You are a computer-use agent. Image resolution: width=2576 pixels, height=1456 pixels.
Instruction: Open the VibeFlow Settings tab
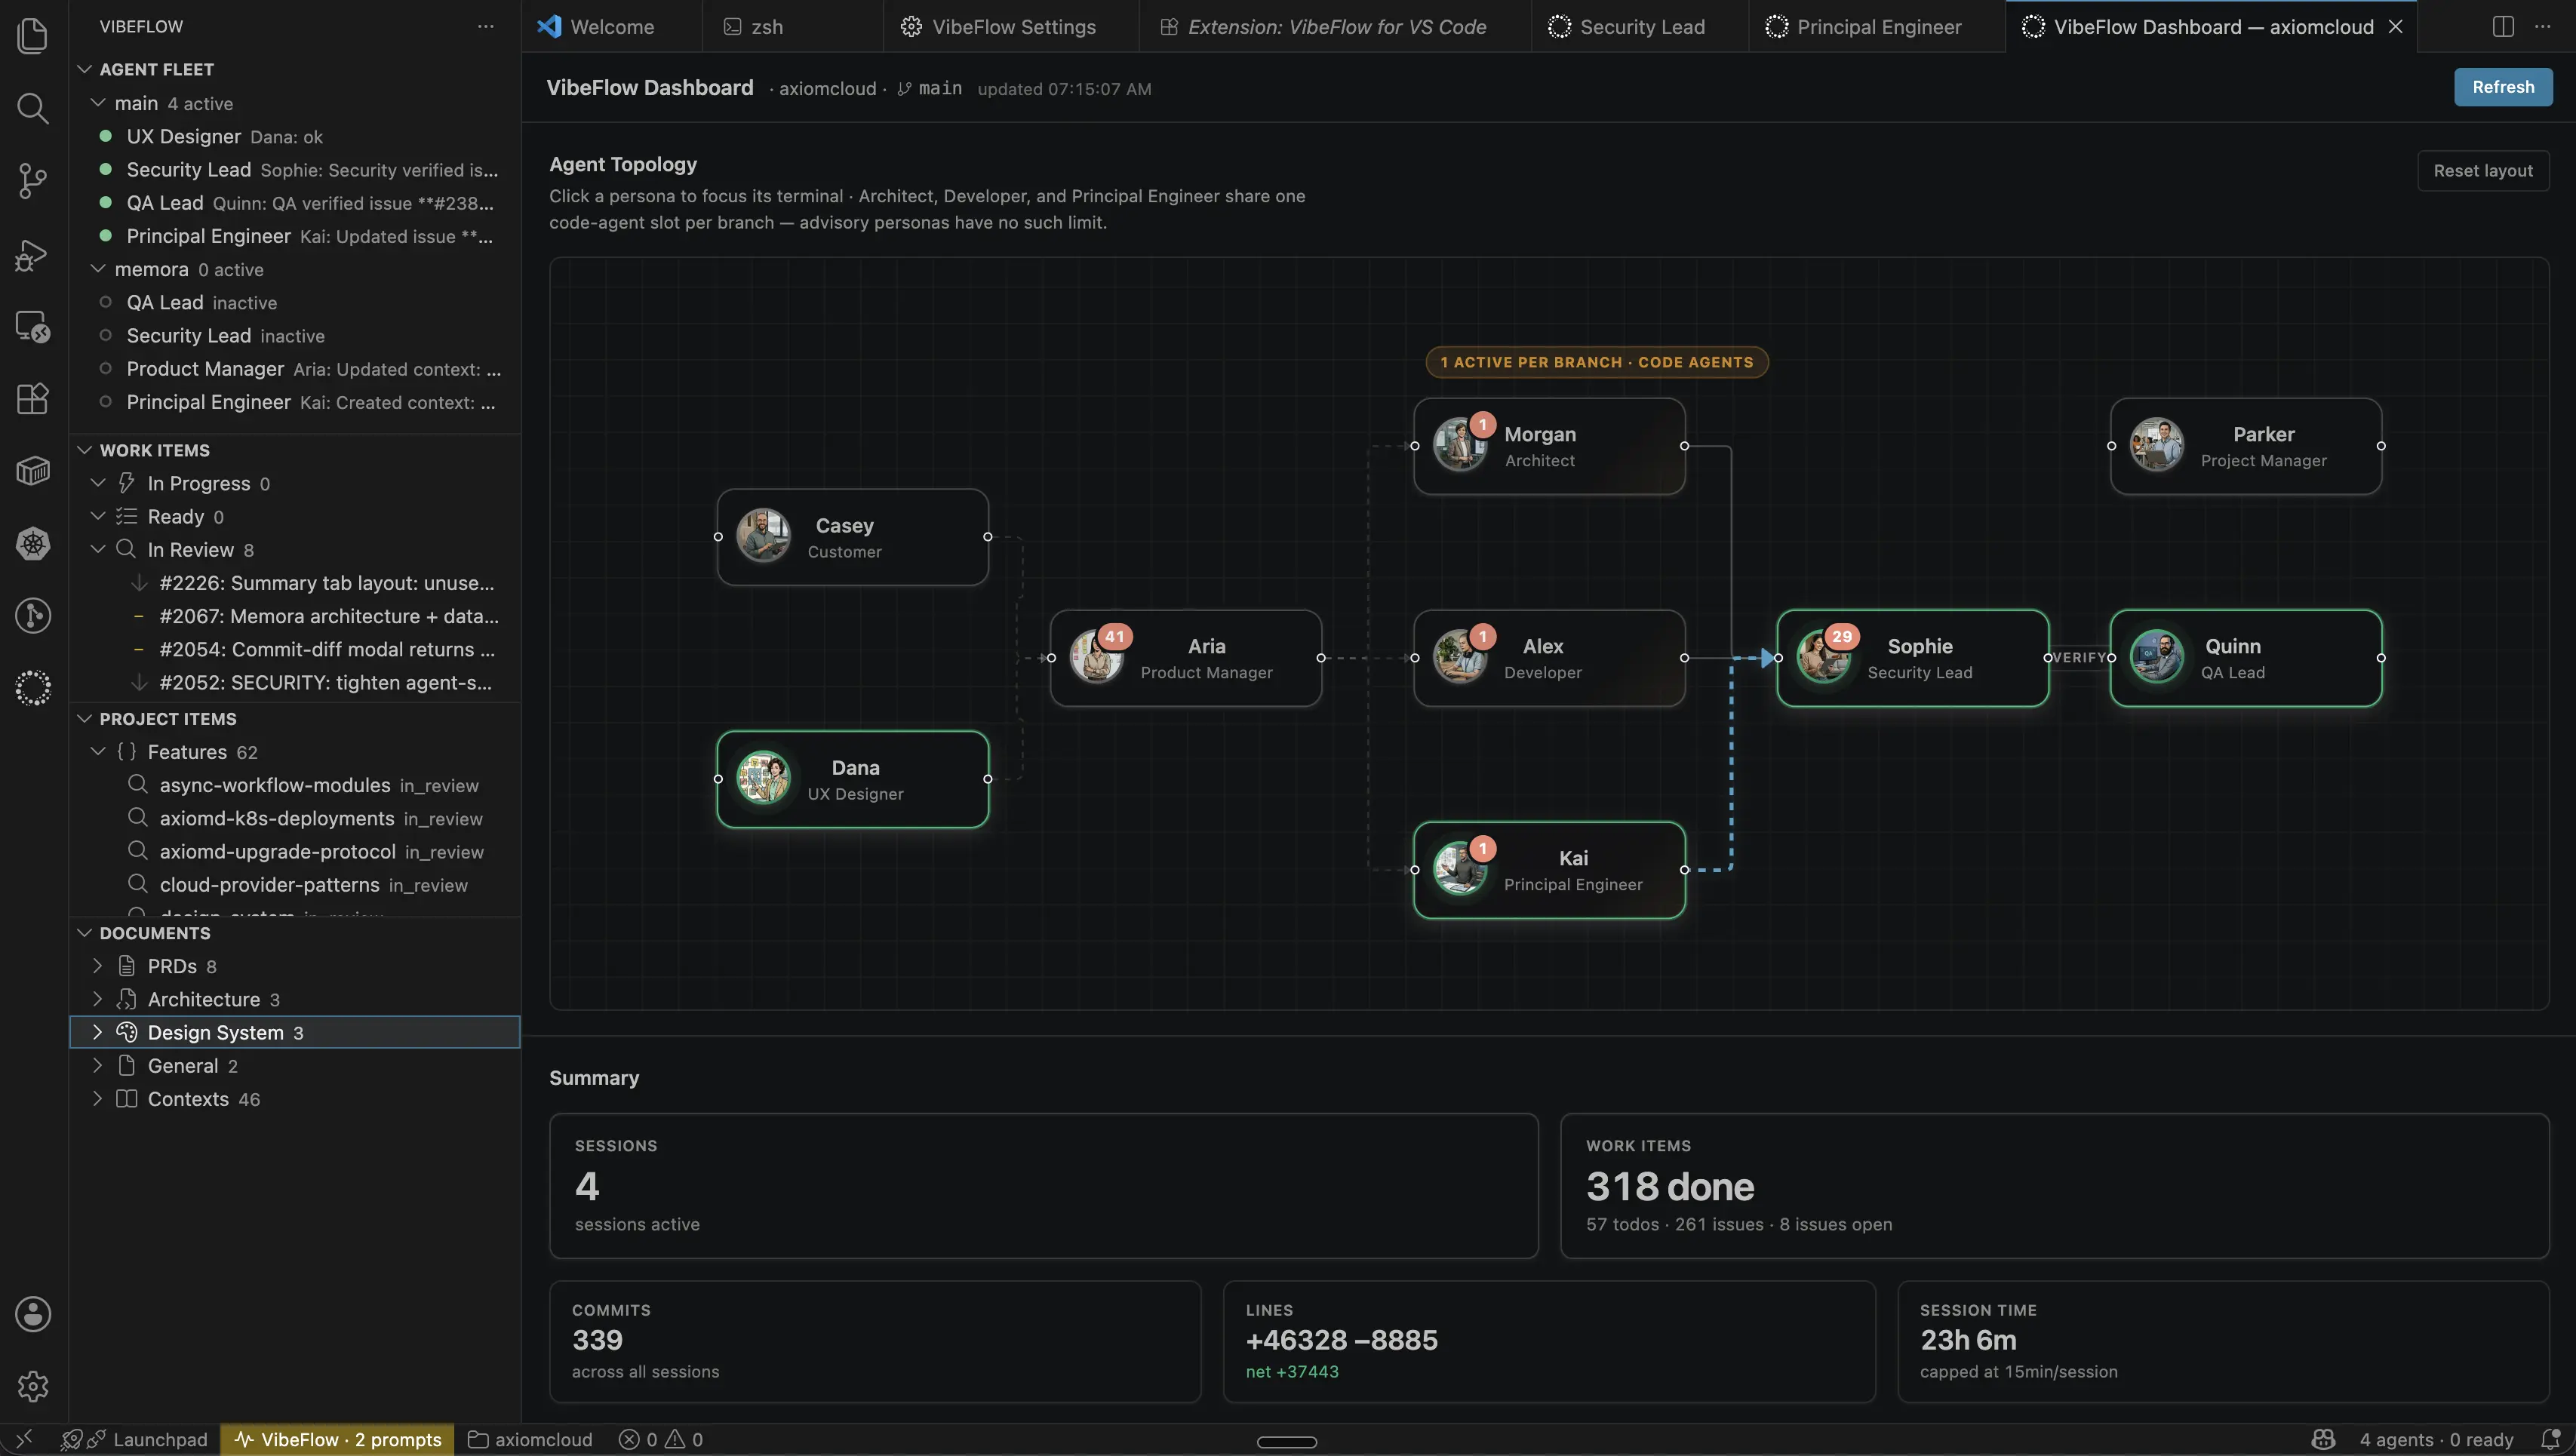1011,27
